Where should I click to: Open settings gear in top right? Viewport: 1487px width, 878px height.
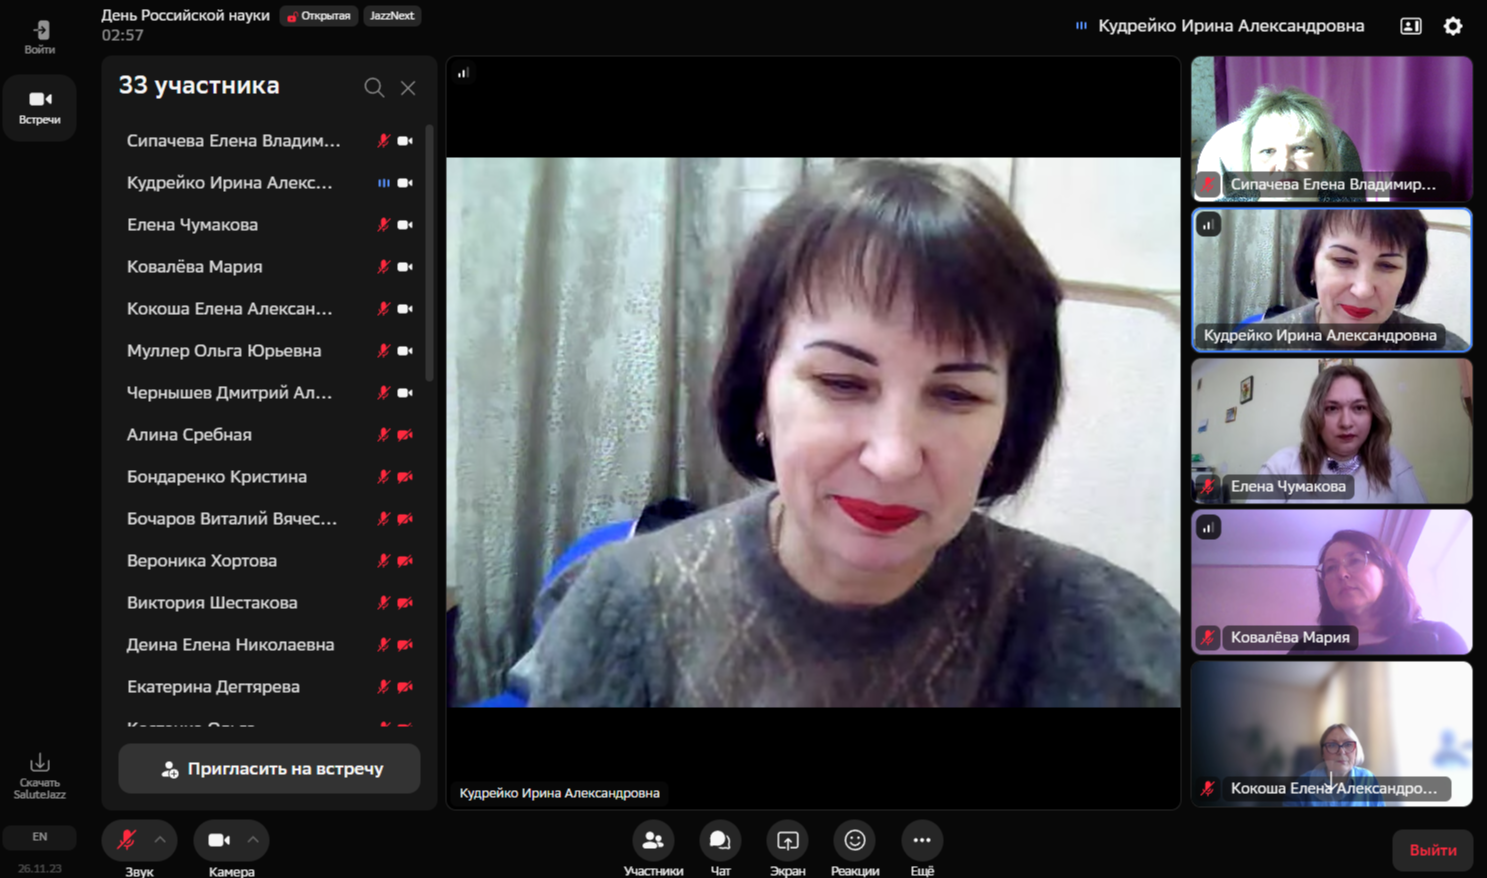(x=1452, y=27)
